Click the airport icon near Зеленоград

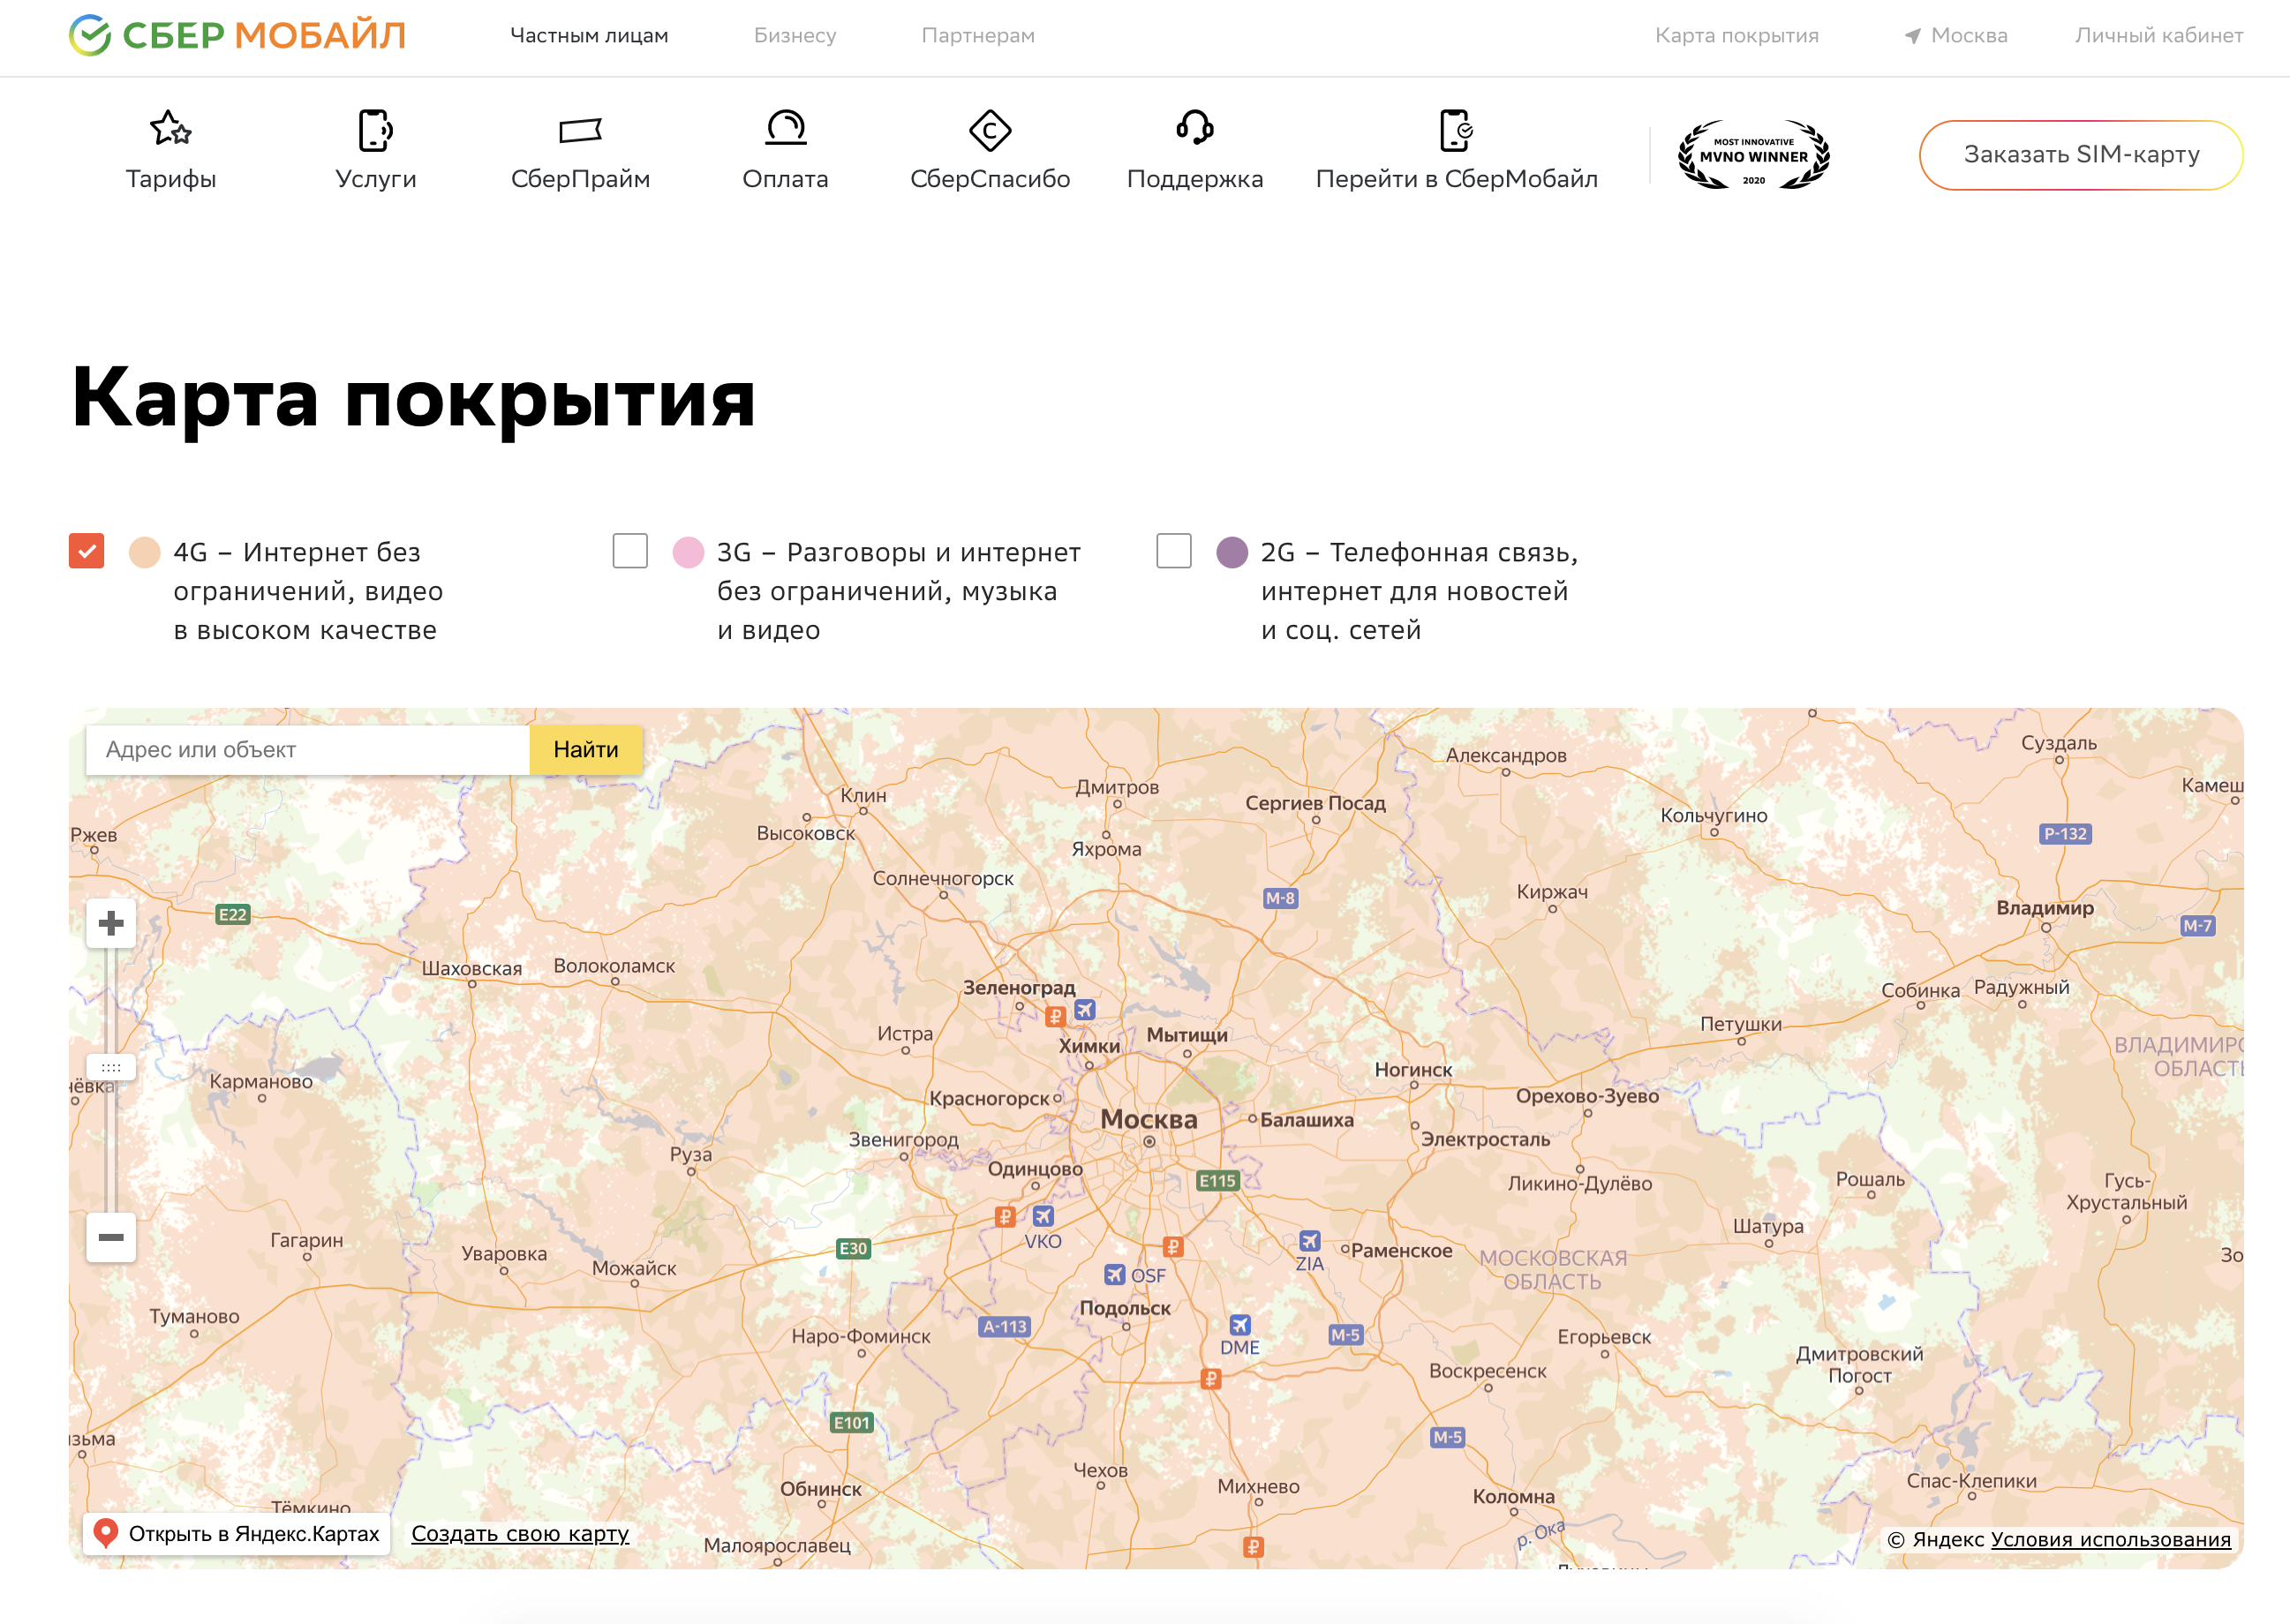[1085, 1010]
